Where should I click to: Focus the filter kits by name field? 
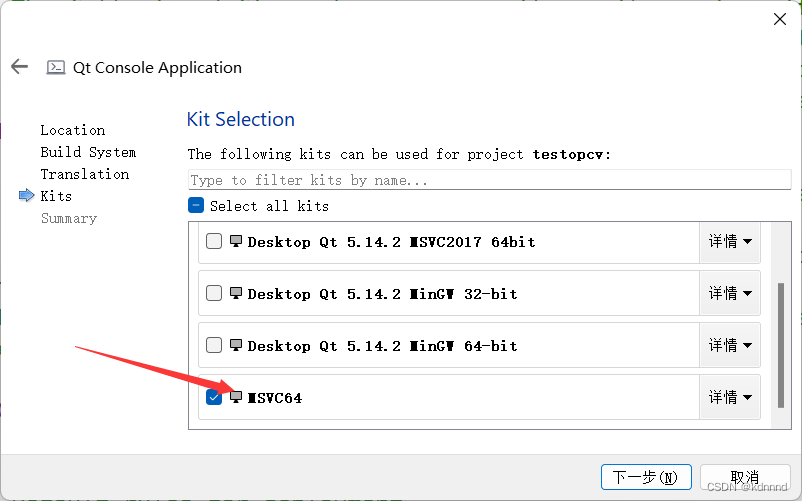click(489, 180)
